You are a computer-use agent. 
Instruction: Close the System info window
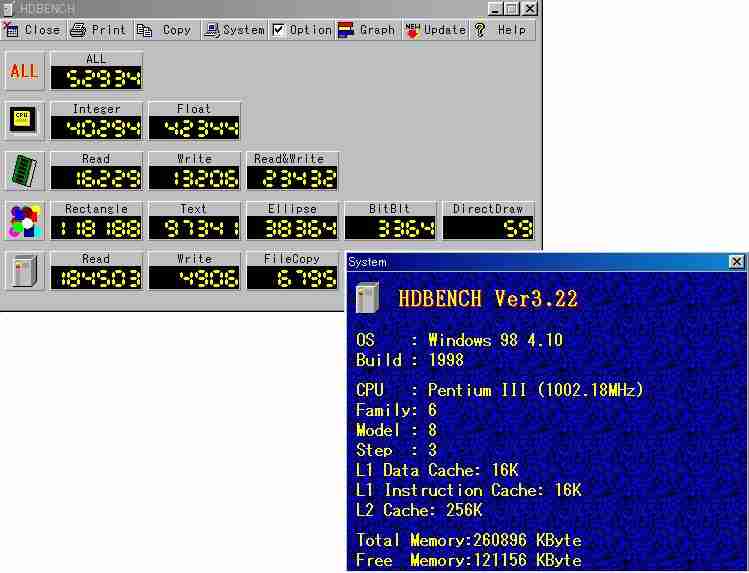(736, 262)
